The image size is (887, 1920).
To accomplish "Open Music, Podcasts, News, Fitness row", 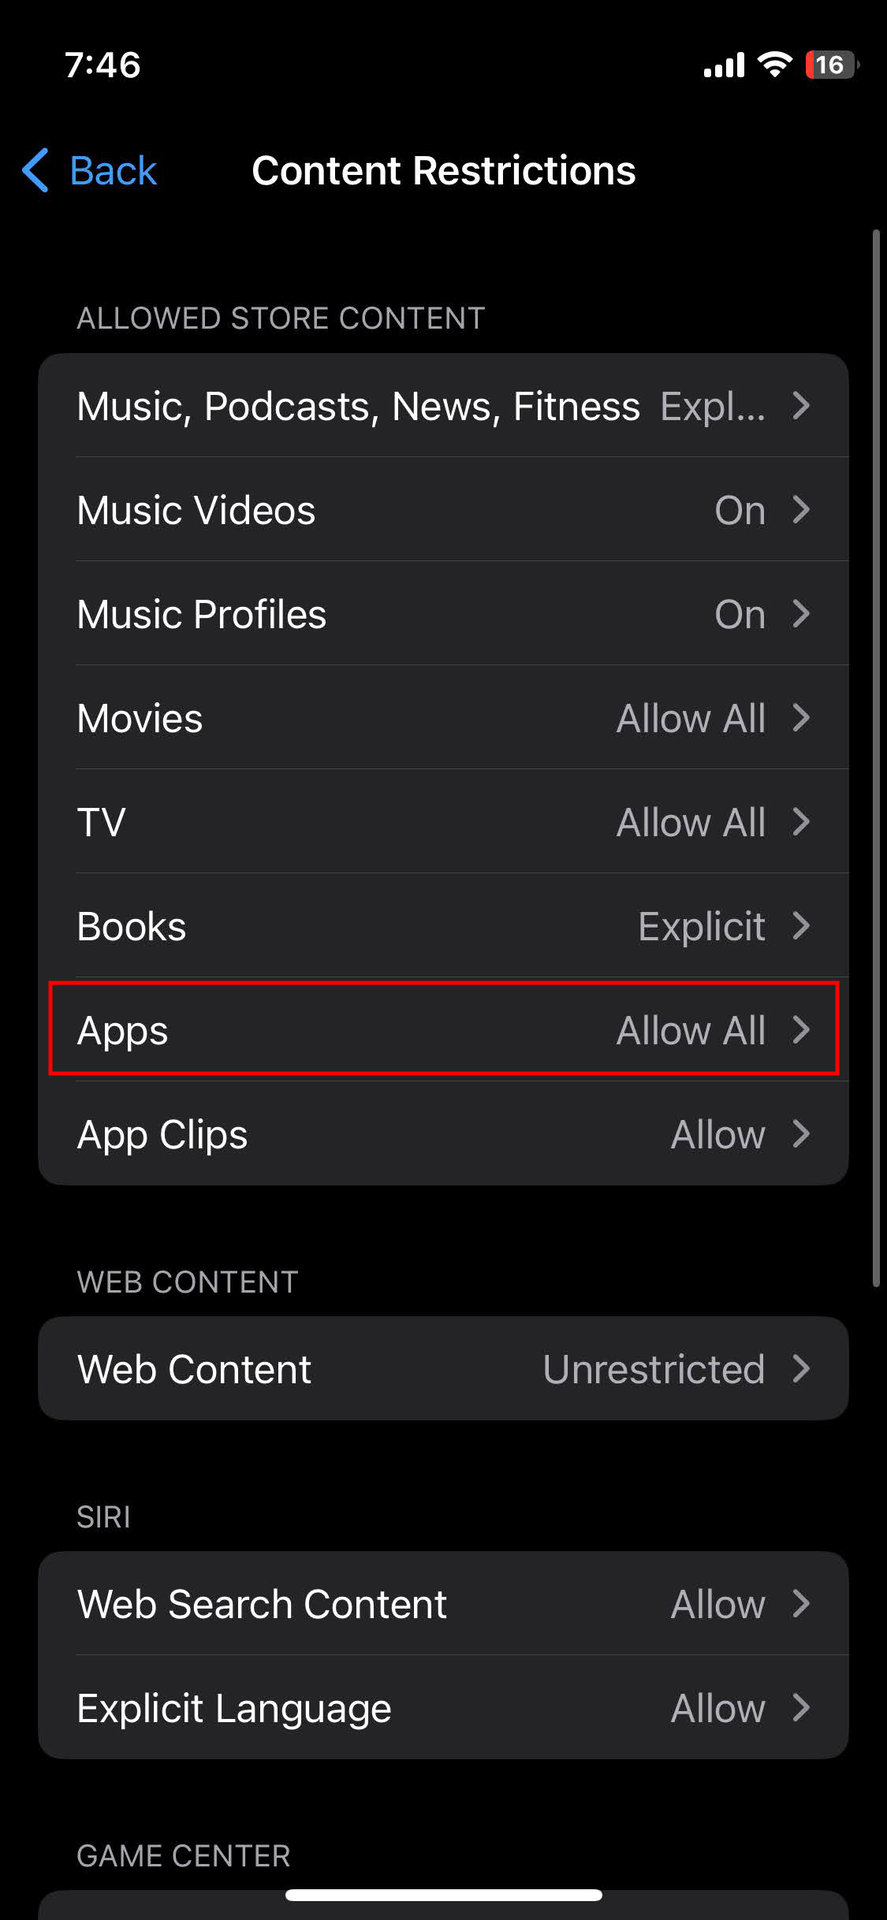I will click(x=358, y=406).
